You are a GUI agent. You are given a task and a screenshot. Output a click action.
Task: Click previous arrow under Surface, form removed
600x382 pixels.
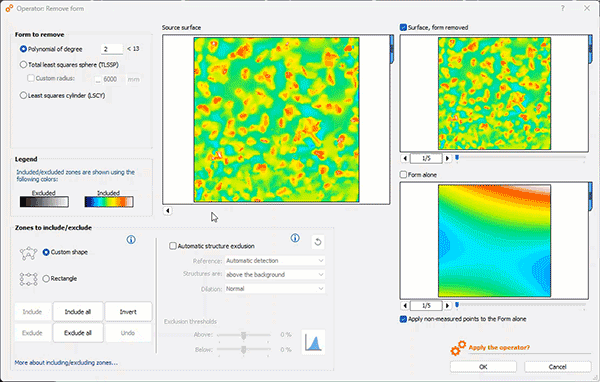(405, 158)
